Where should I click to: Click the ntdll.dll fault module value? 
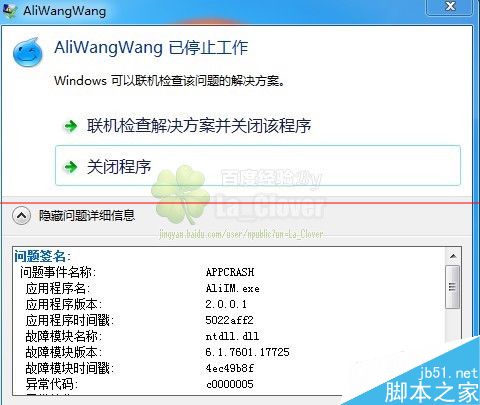(232, 336)
